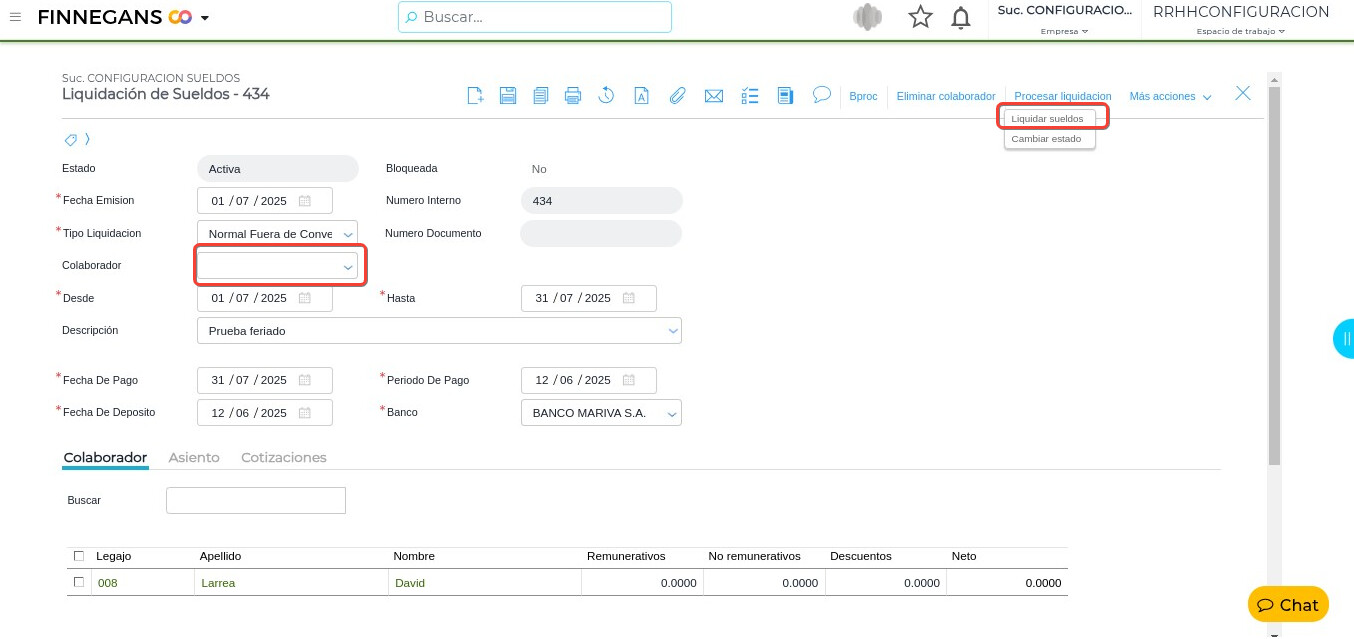Open the notifications bell
This screenshot has width=1354, height=639.
tap(961, 17)
